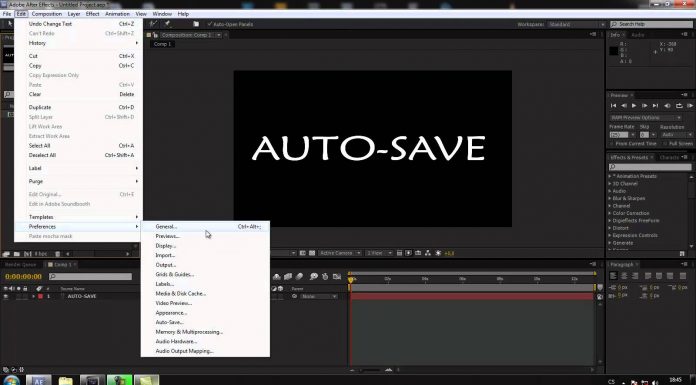Screen dimensions: 696x385
Task: Toggle visibility of AUTO-SAVE layer
Action: point(6,296)
